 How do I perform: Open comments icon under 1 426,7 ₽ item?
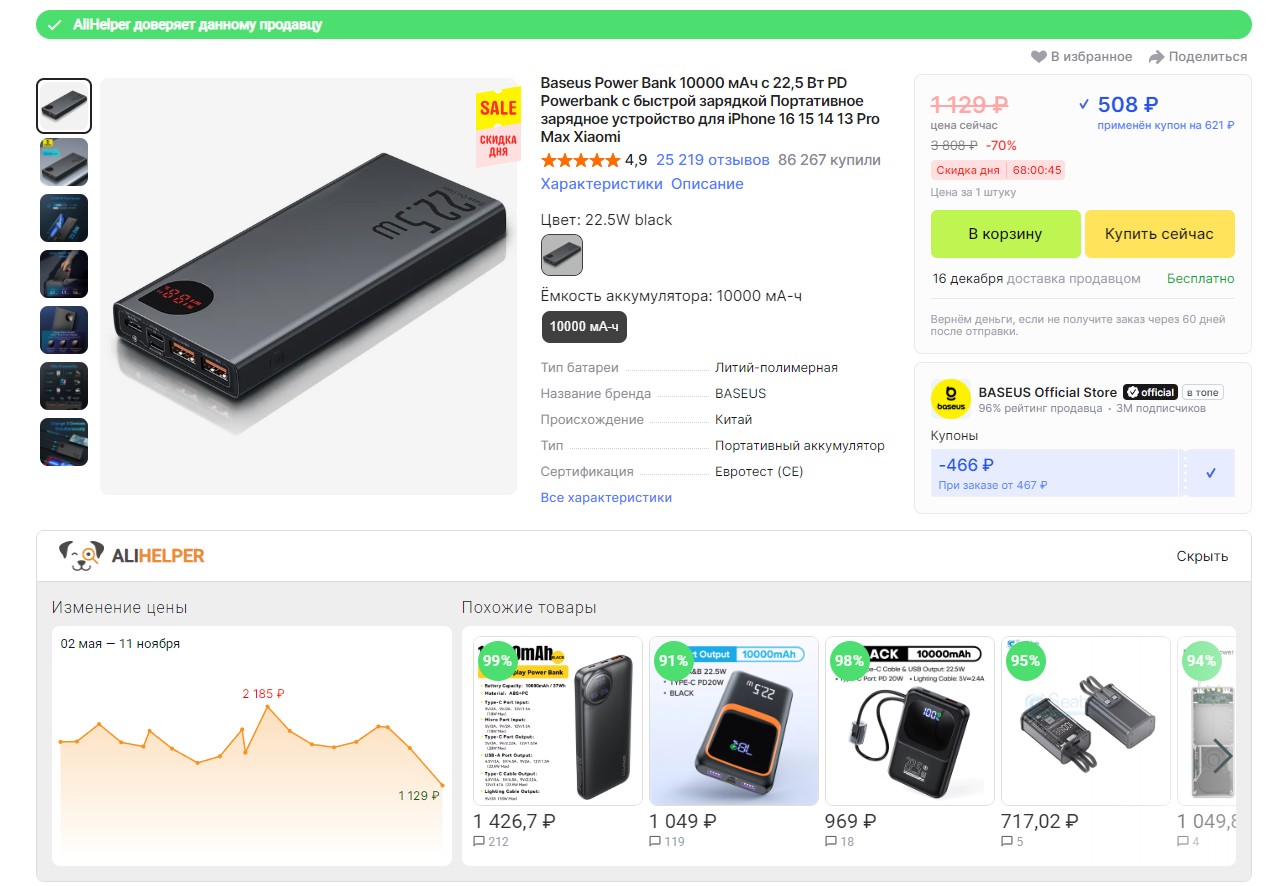[479, 842]
